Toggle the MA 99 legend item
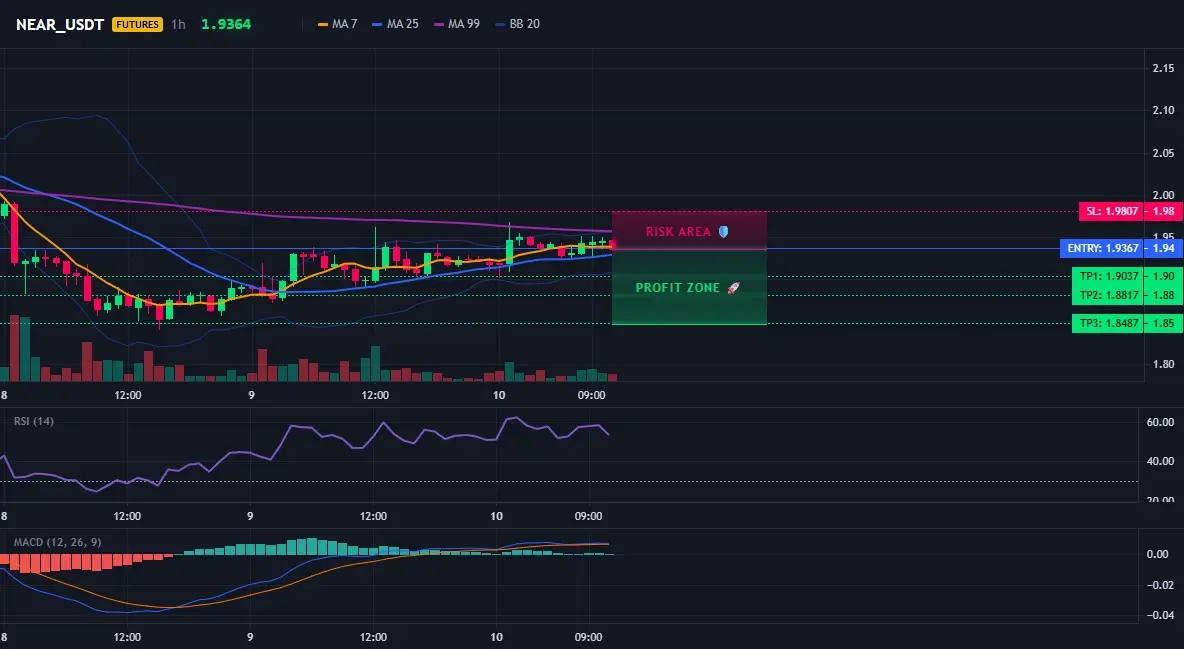Image resolution: width=1184 pixels, height=649 pixels. pos(457,24)
